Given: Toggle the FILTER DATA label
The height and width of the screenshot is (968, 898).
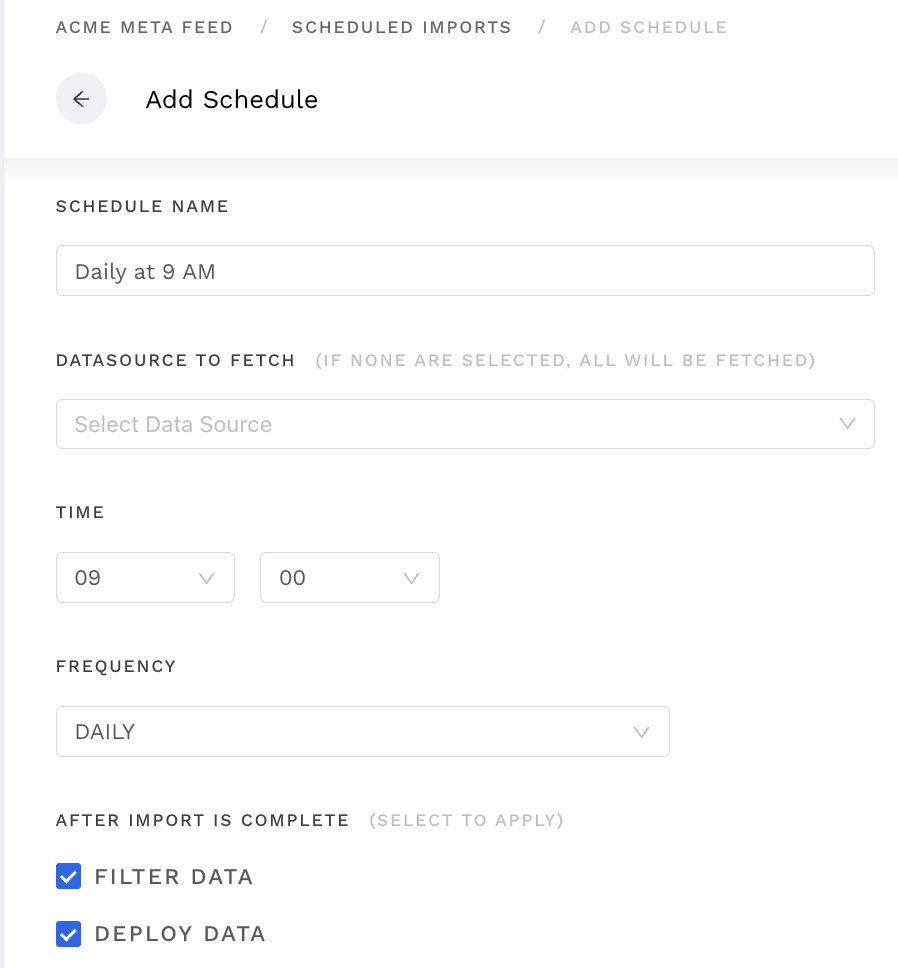Looking at the screenshot, I should point(173,877).
